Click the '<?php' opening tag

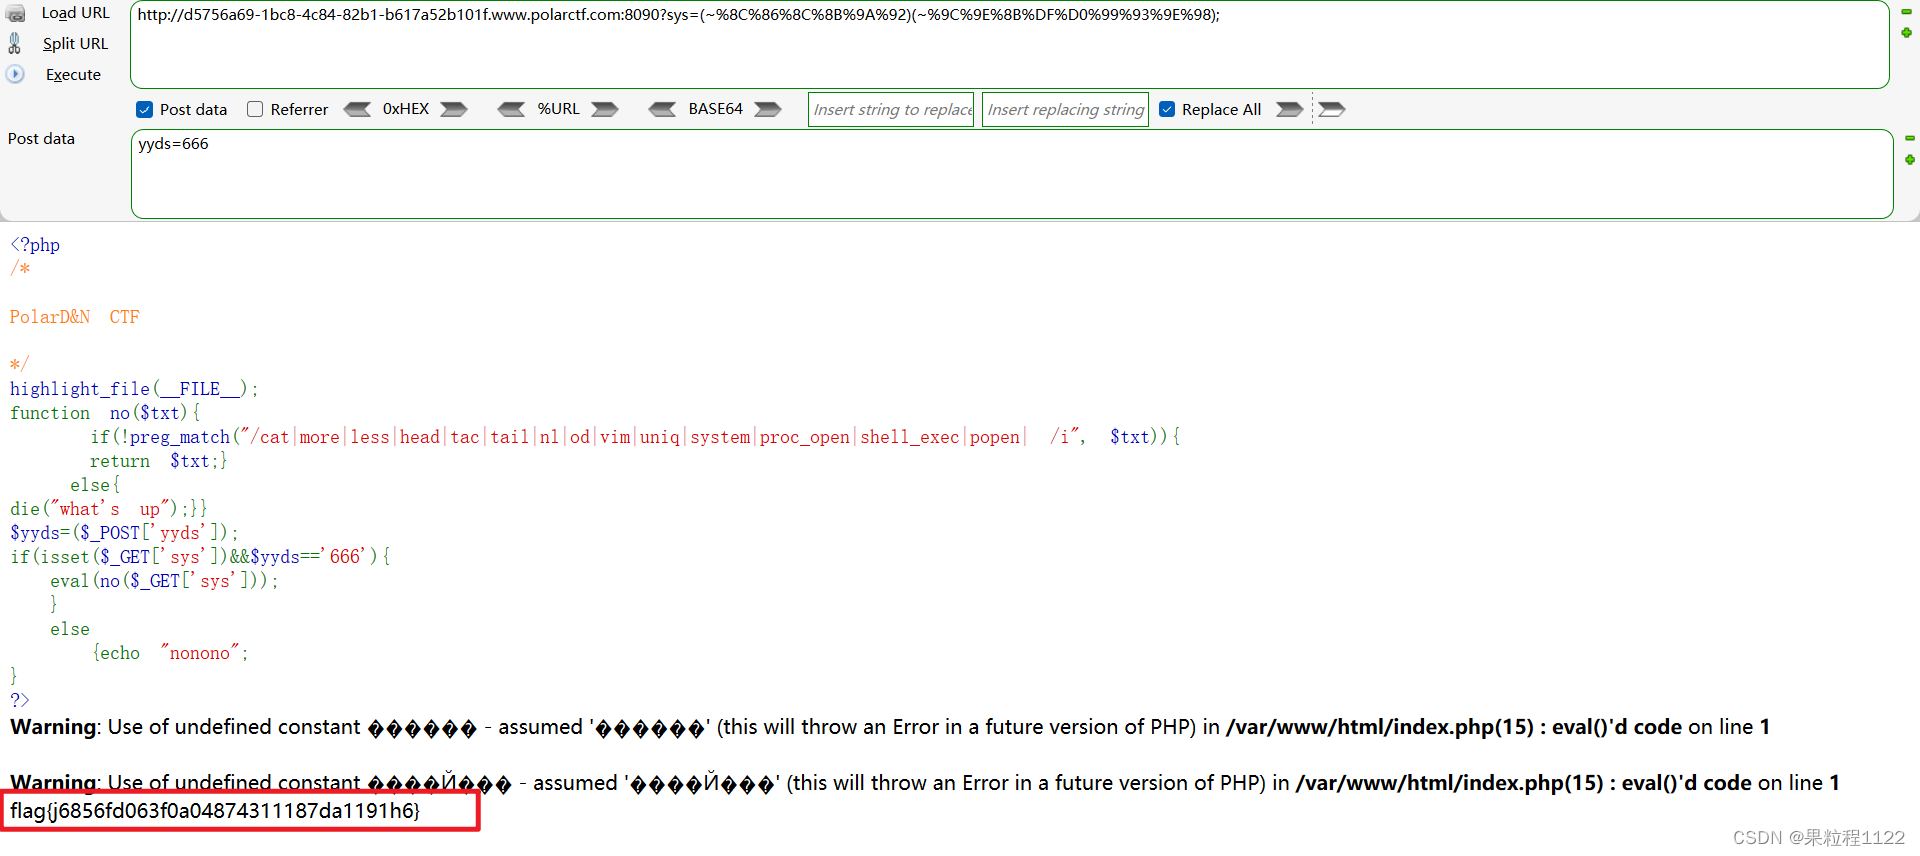[x=35, y=245]
